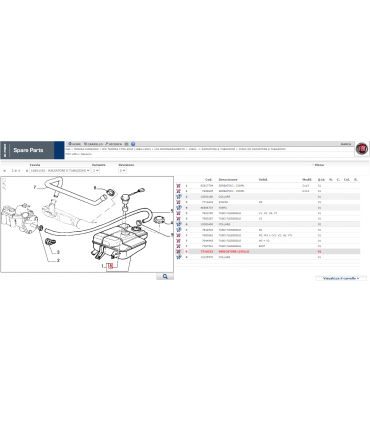Click the magnifier button below the diagram
The height and width of the screenshot is (423, 370).
point(165,276)
